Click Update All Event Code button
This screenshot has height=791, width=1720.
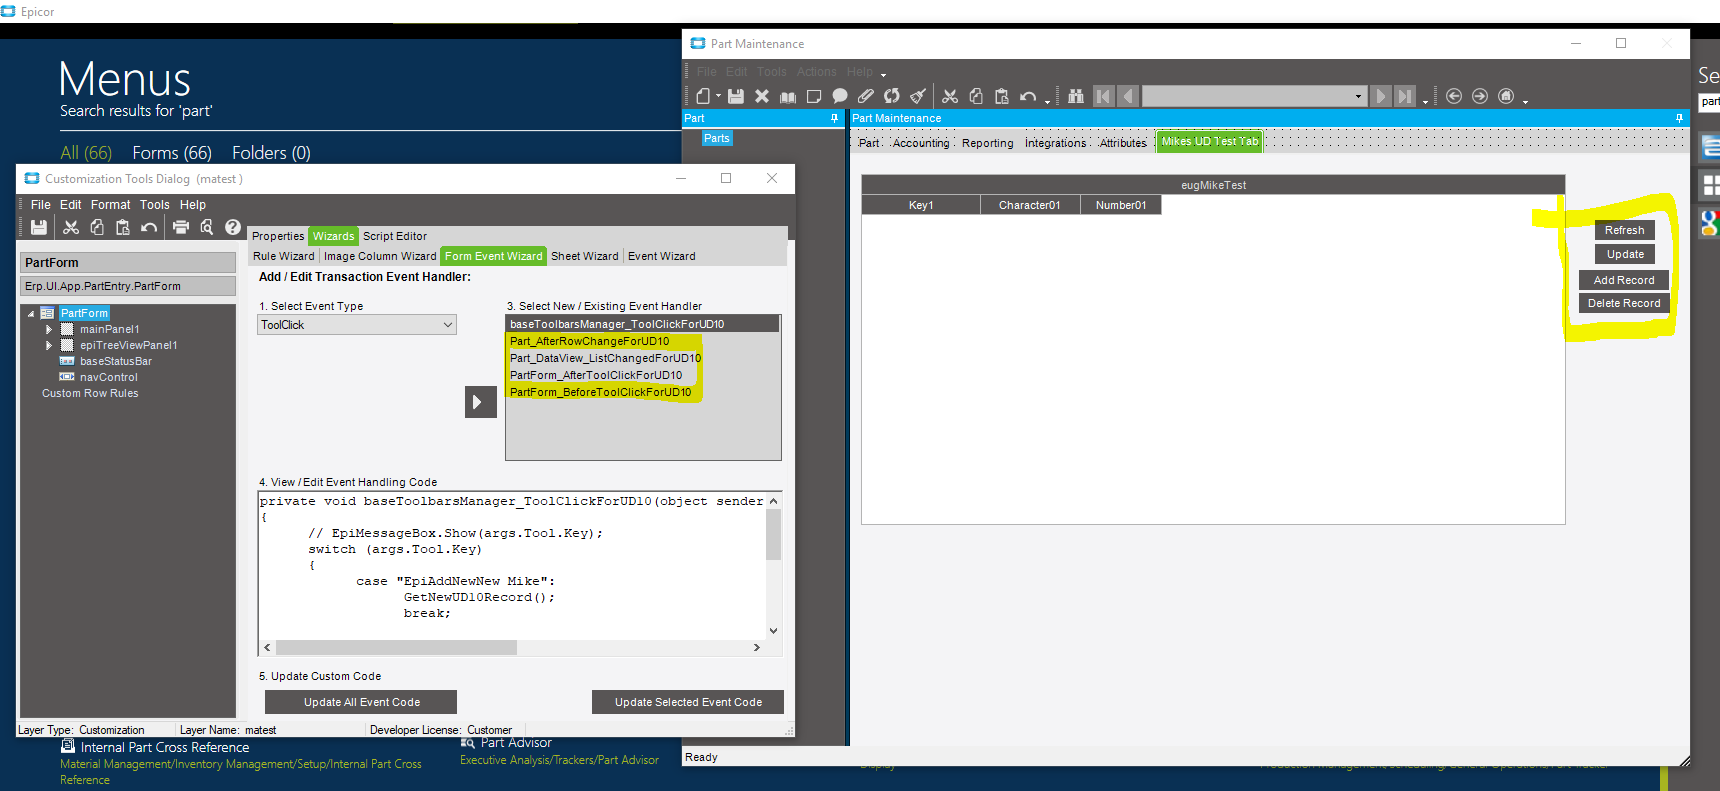click(361, 702)
